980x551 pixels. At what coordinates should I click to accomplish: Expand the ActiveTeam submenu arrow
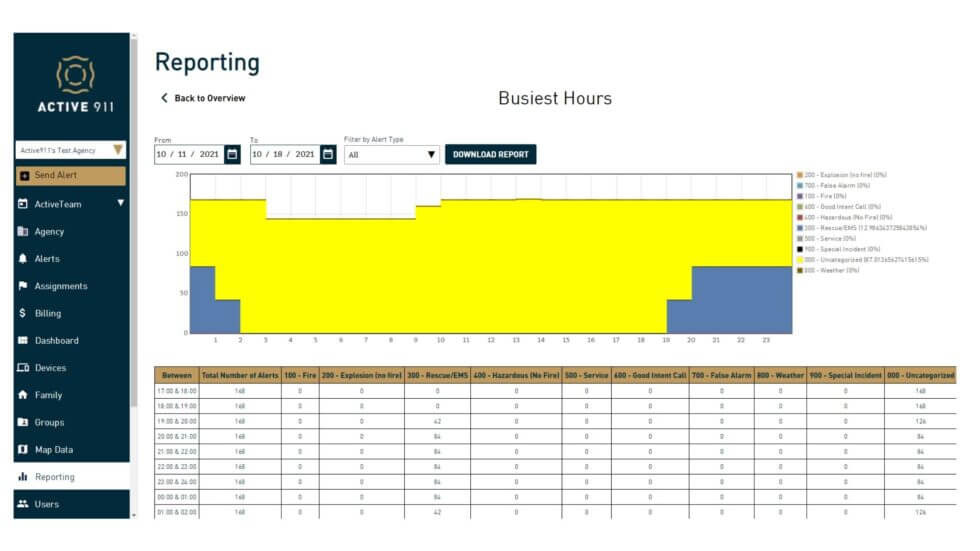[x=121, y=204]
